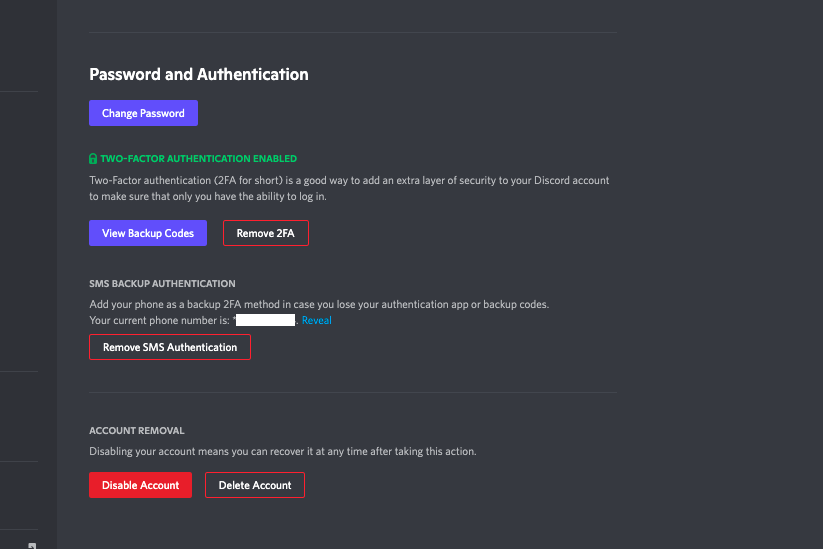Screen dimensions: 823x549
Task: Reveal the hidden phone number
Action: click(x=316, y=320)
